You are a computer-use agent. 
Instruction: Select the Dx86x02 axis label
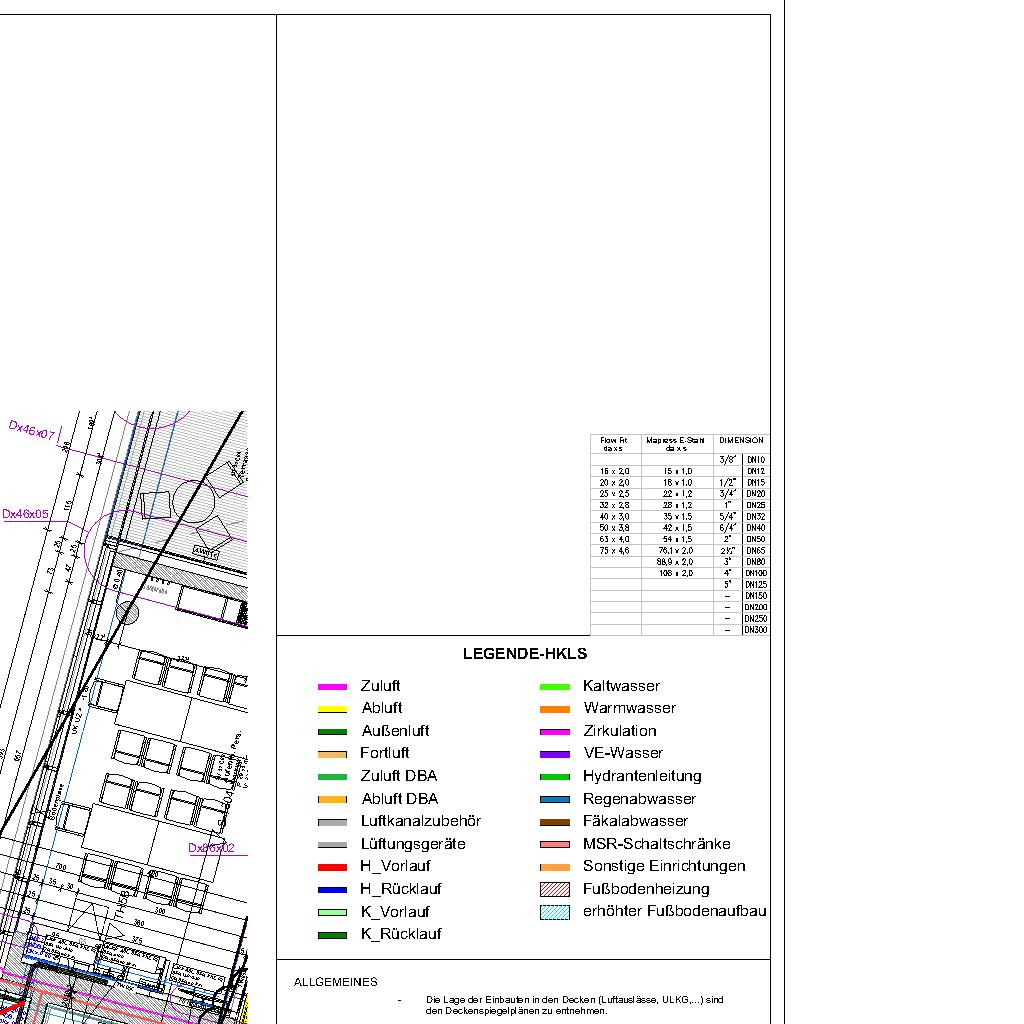tap(212, 848)
